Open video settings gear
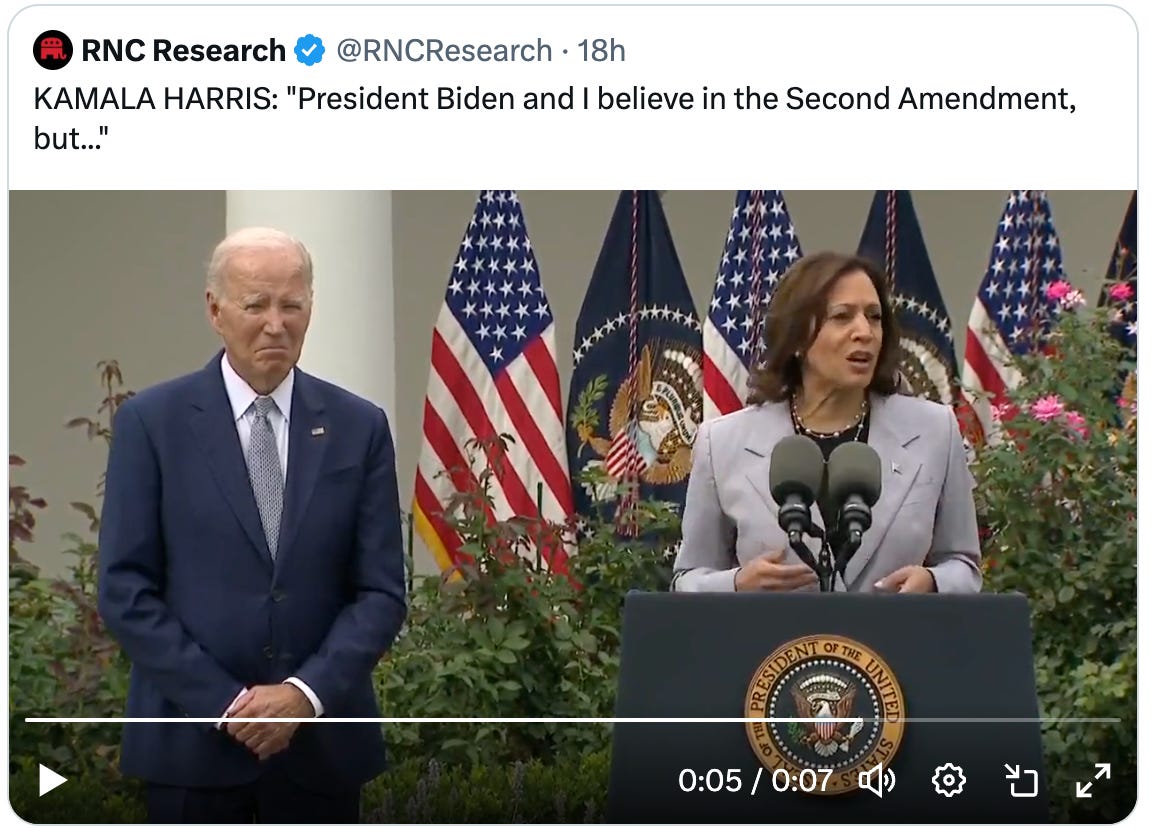 (x=948, y=780)
